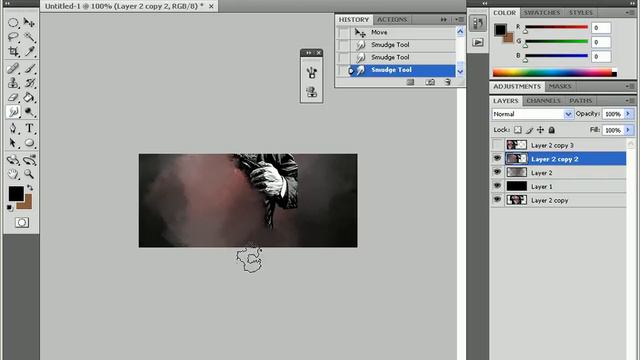This screenshot has width=640, height=360.
Task: Select the Eyedropper tool
Action: 29,51
